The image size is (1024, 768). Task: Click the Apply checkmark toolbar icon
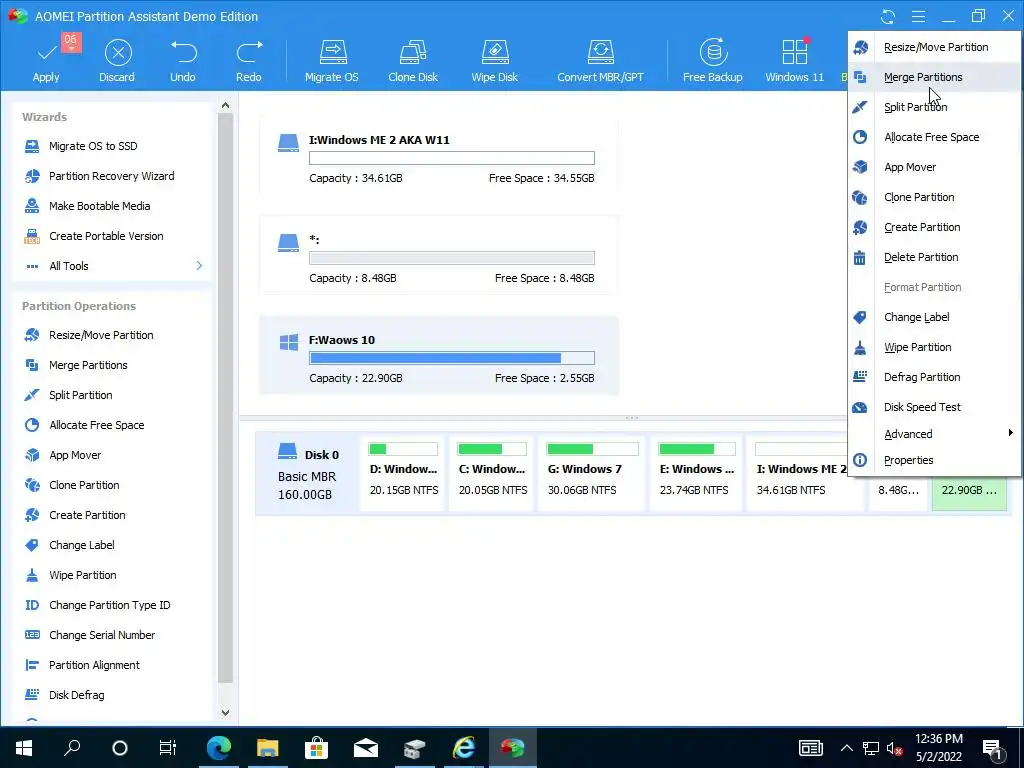coord(46,53)
